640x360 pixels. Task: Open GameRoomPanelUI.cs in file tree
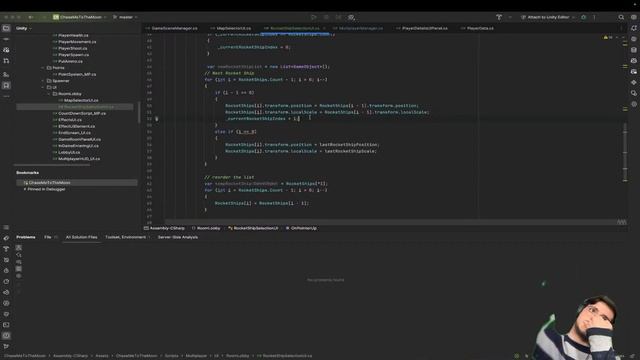pyautogui.click(x=79, y=139)
